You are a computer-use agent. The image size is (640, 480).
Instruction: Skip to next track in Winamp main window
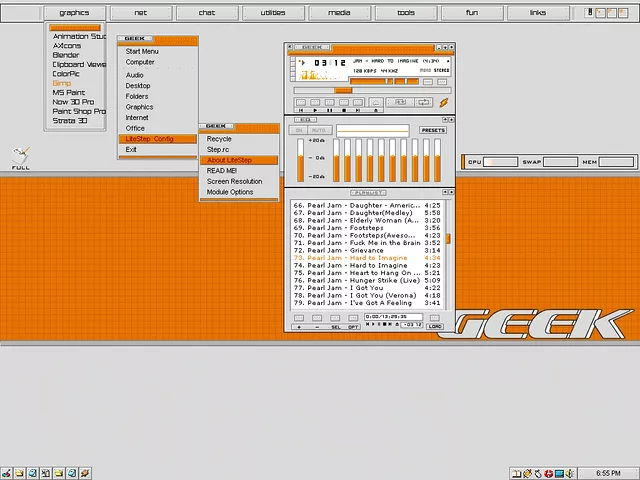pos(358,102)
